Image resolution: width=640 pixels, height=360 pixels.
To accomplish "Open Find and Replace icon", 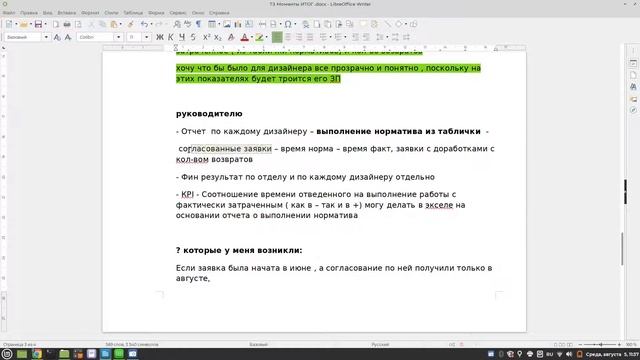I will click(x=177, y=24).
